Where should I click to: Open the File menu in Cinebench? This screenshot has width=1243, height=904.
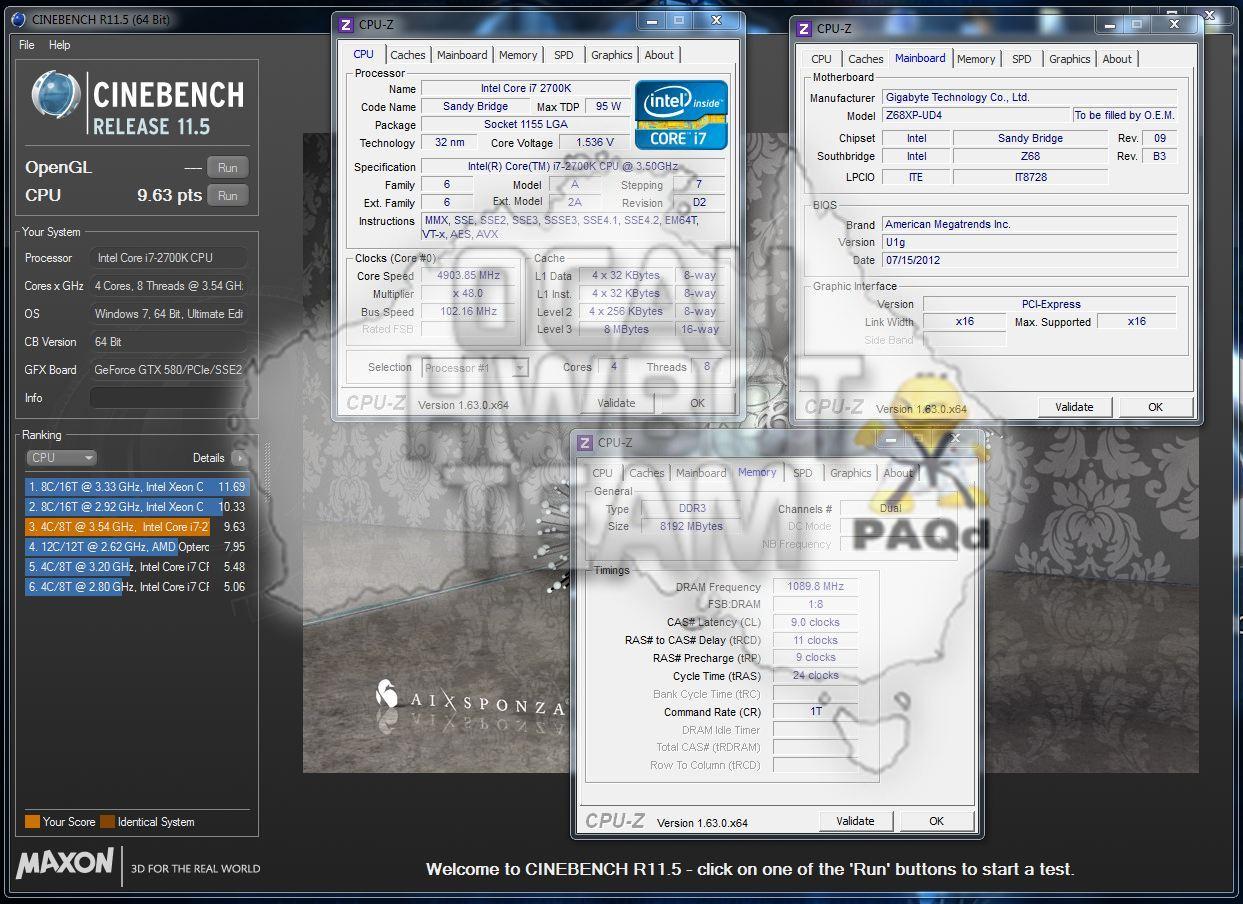pyautogui.click(x=27, y=45)
